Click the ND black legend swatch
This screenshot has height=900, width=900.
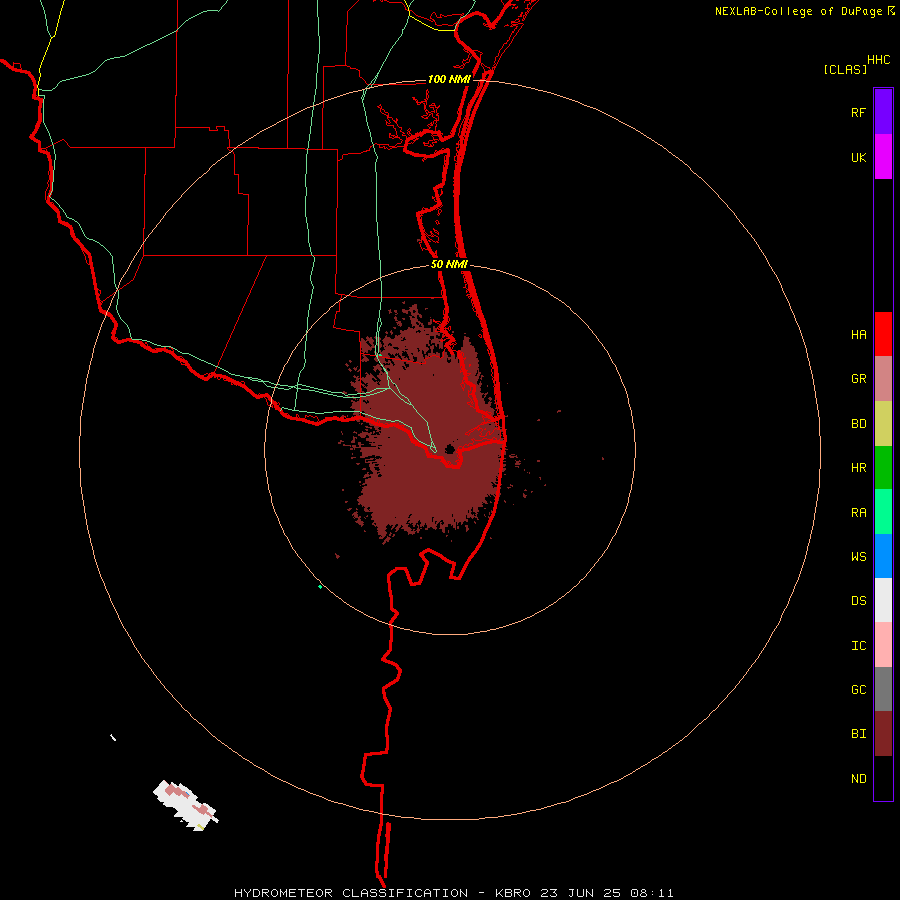(883, 778)
